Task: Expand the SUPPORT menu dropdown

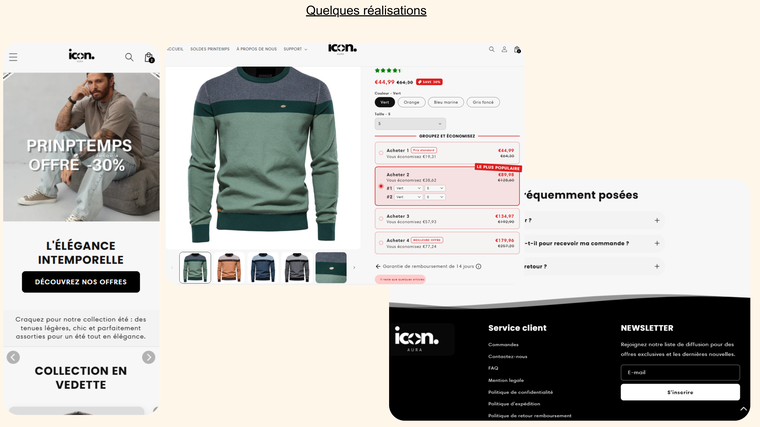Action: pos(295,49)
